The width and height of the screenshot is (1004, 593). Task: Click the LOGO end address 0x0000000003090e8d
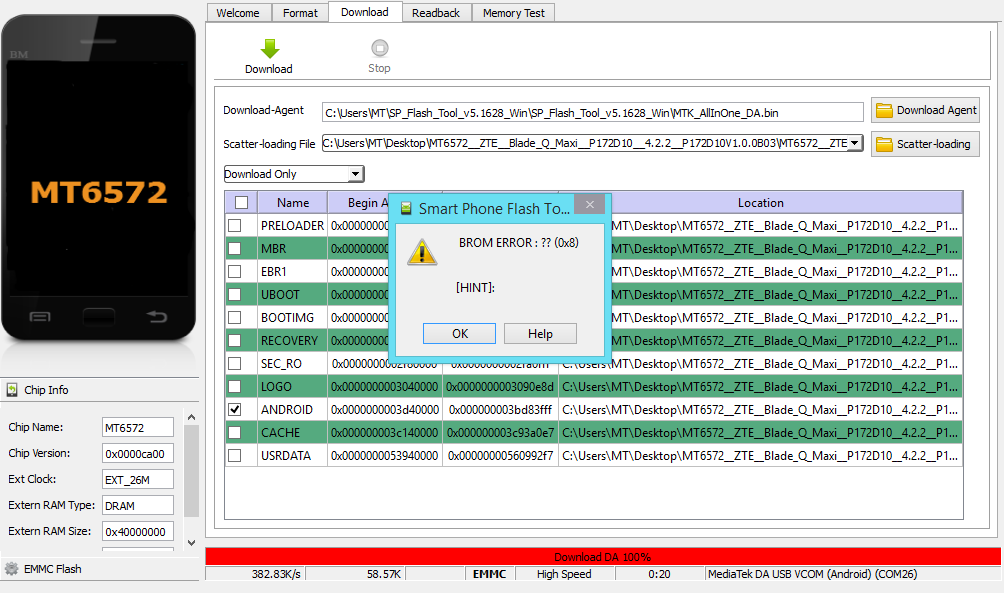click(500, 387)
